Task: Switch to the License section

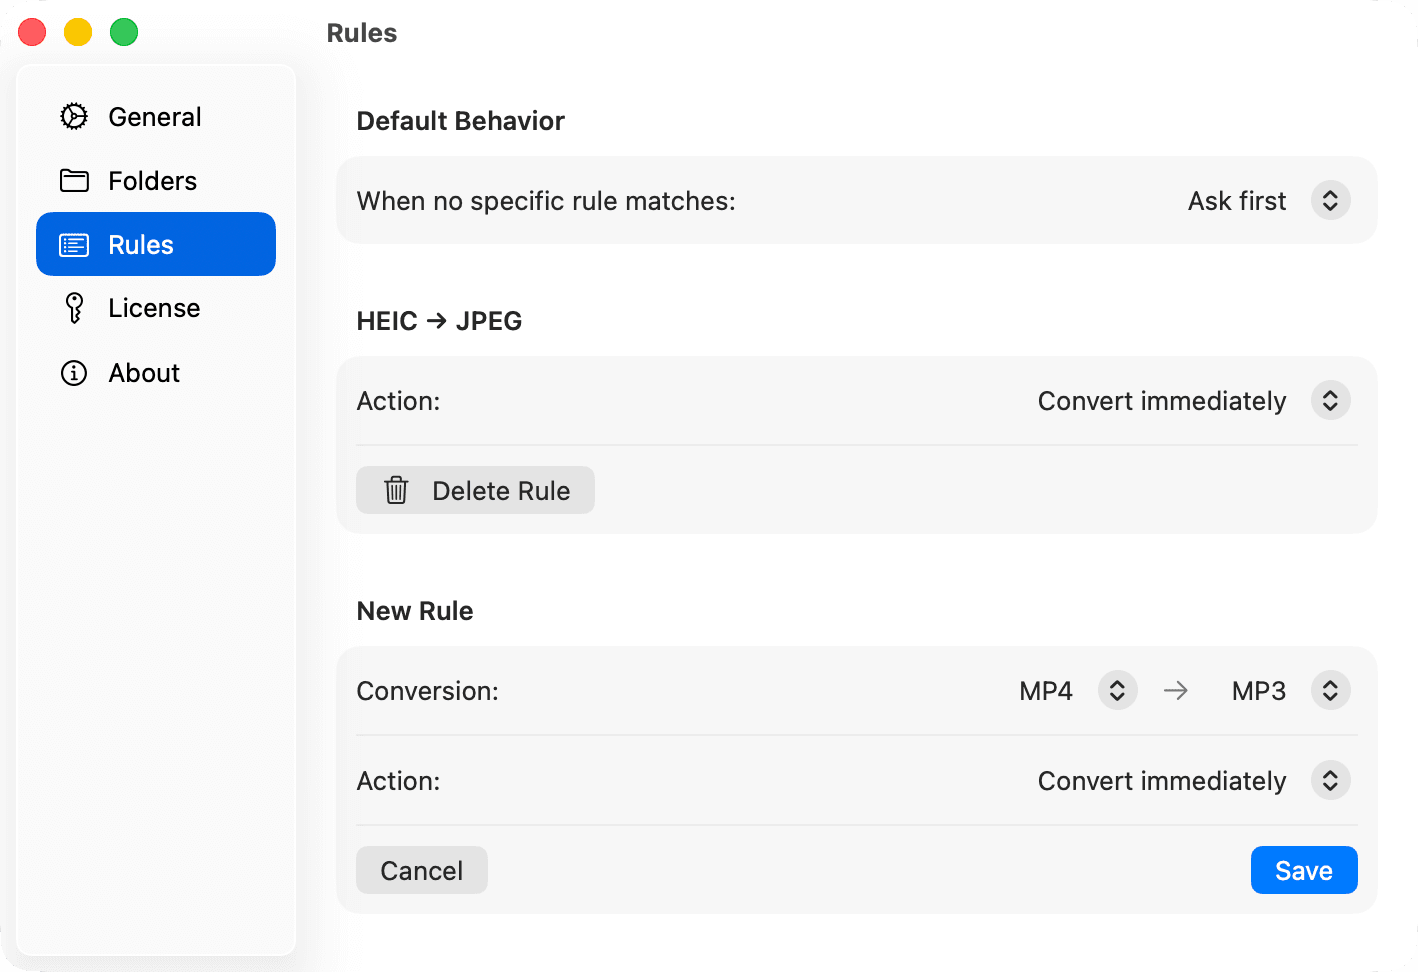Action: tap(154, 307)
